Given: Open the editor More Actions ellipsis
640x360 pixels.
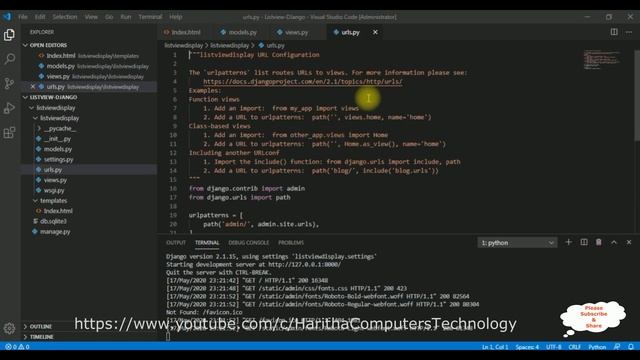Looking at the screenshot, I should tap(629, 32).
